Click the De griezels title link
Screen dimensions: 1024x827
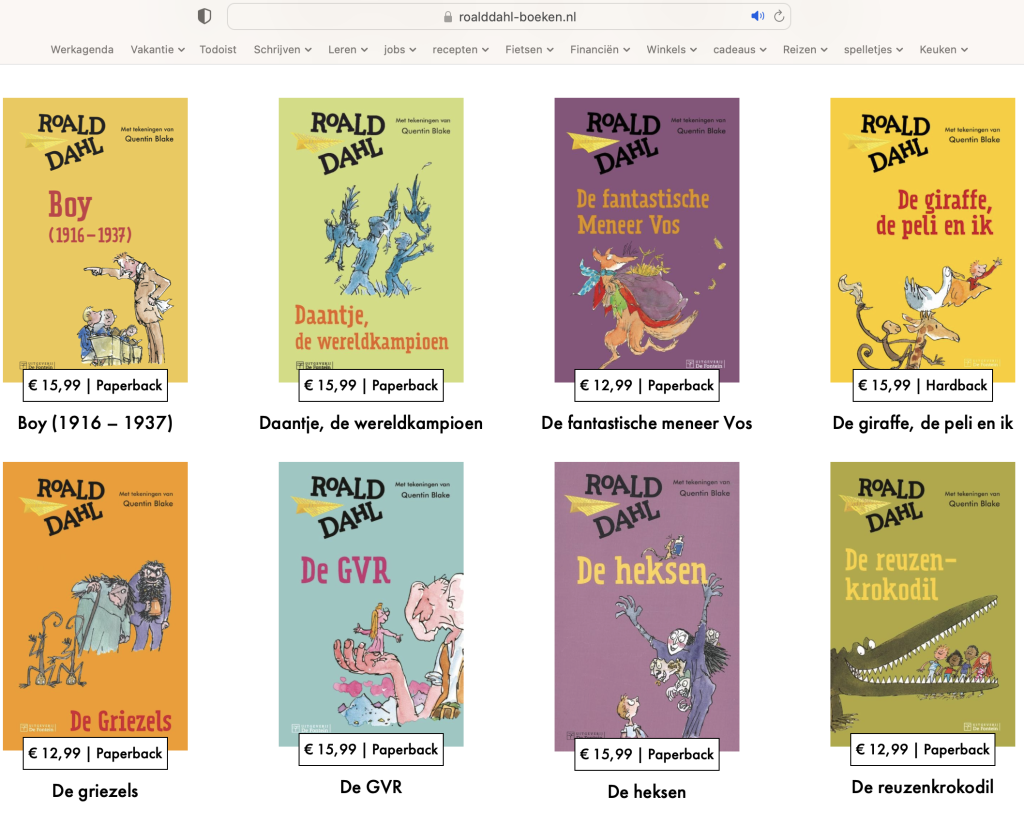pos(95,791)
